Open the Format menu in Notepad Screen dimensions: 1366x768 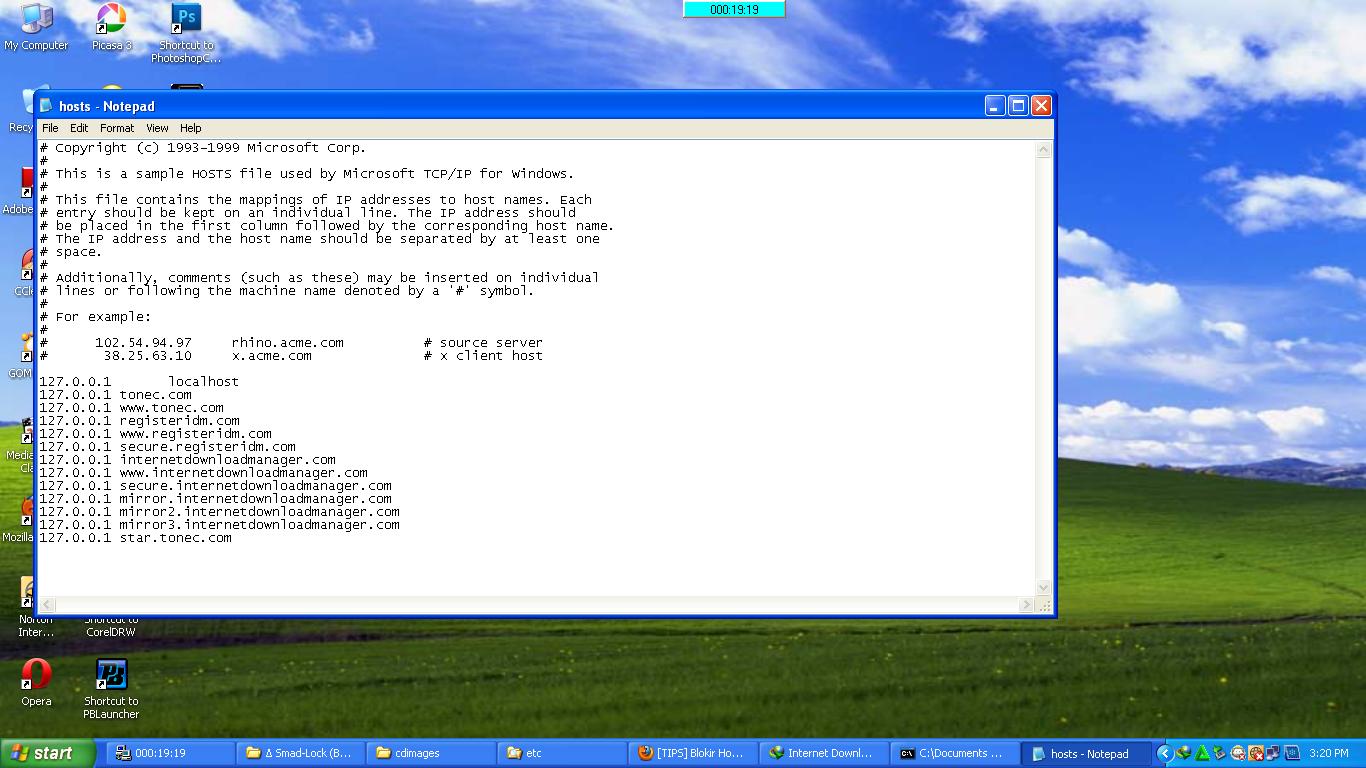(x=117, y=128)
